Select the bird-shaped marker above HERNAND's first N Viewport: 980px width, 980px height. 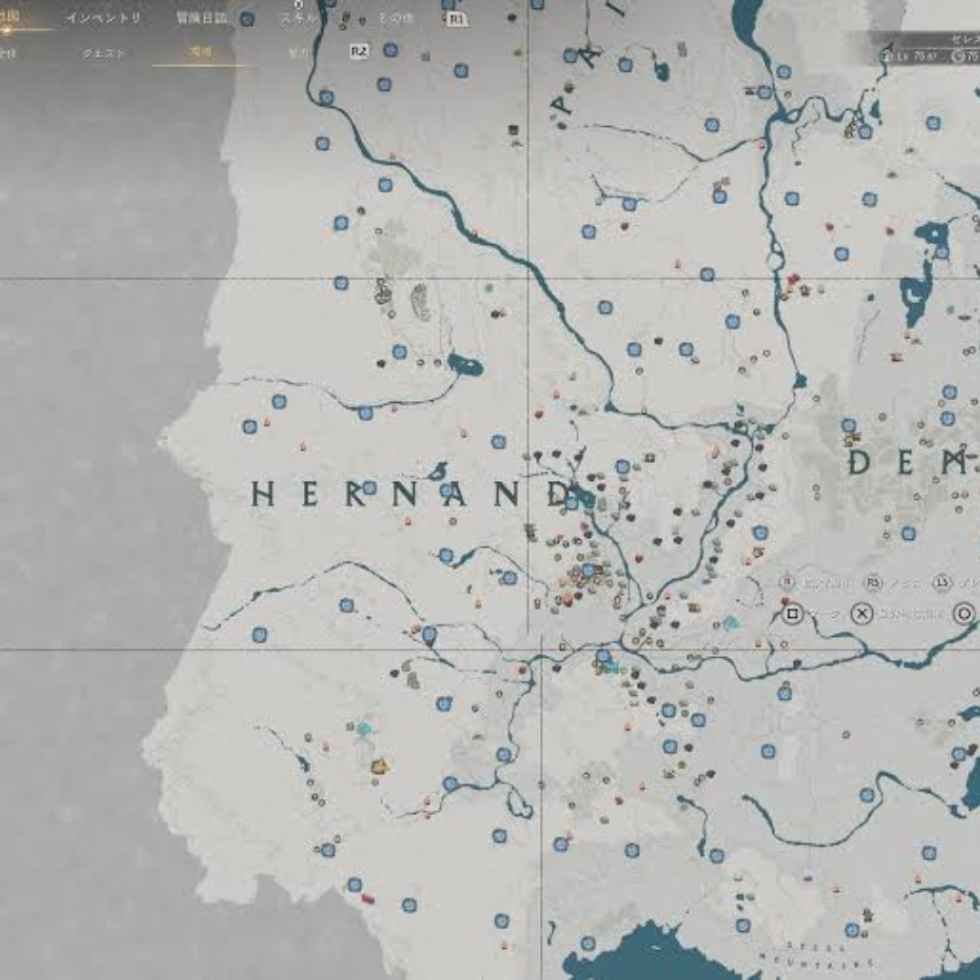tap(439, 470)
